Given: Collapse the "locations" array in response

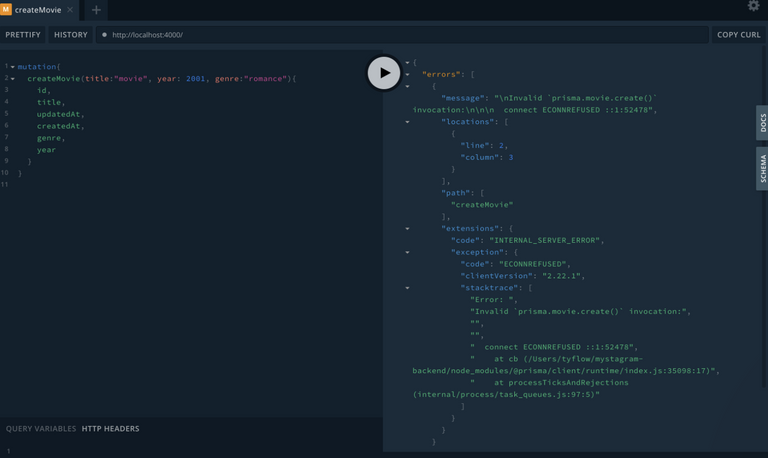Looking at the screenshot, I should pyautogui.click(x=407, y=122).
